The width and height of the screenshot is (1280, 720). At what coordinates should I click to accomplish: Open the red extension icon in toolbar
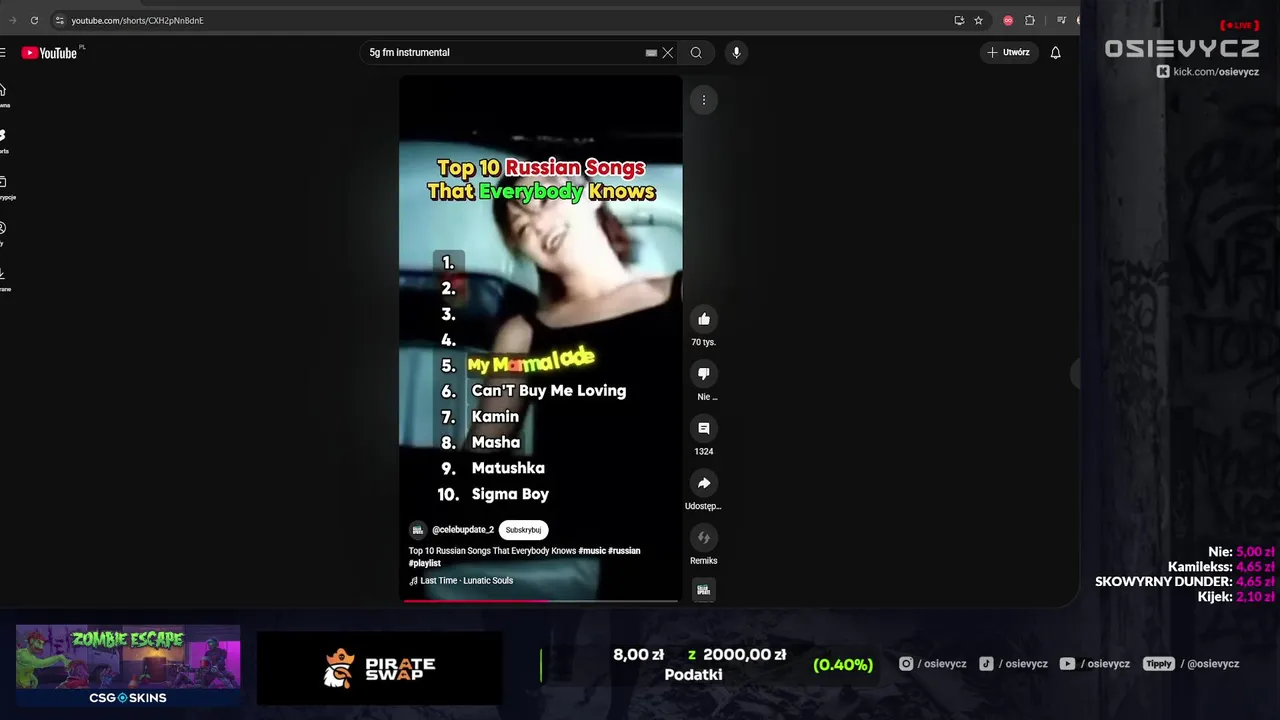[1008, 20]
